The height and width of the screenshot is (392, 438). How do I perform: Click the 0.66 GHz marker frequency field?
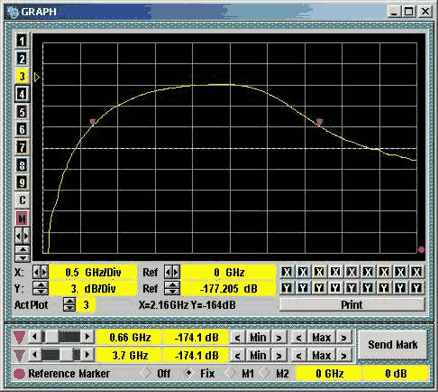(x=130, y=337)
